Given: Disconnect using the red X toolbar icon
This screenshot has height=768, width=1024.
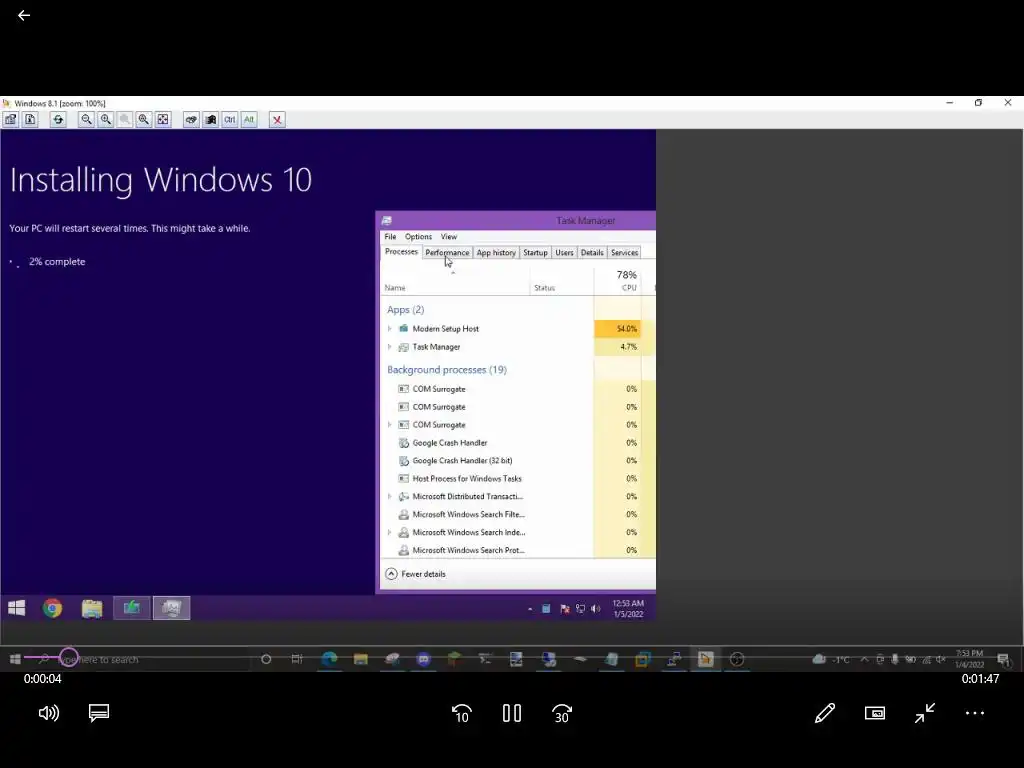Looking at the screenshot, I should [x=277, y=120].
